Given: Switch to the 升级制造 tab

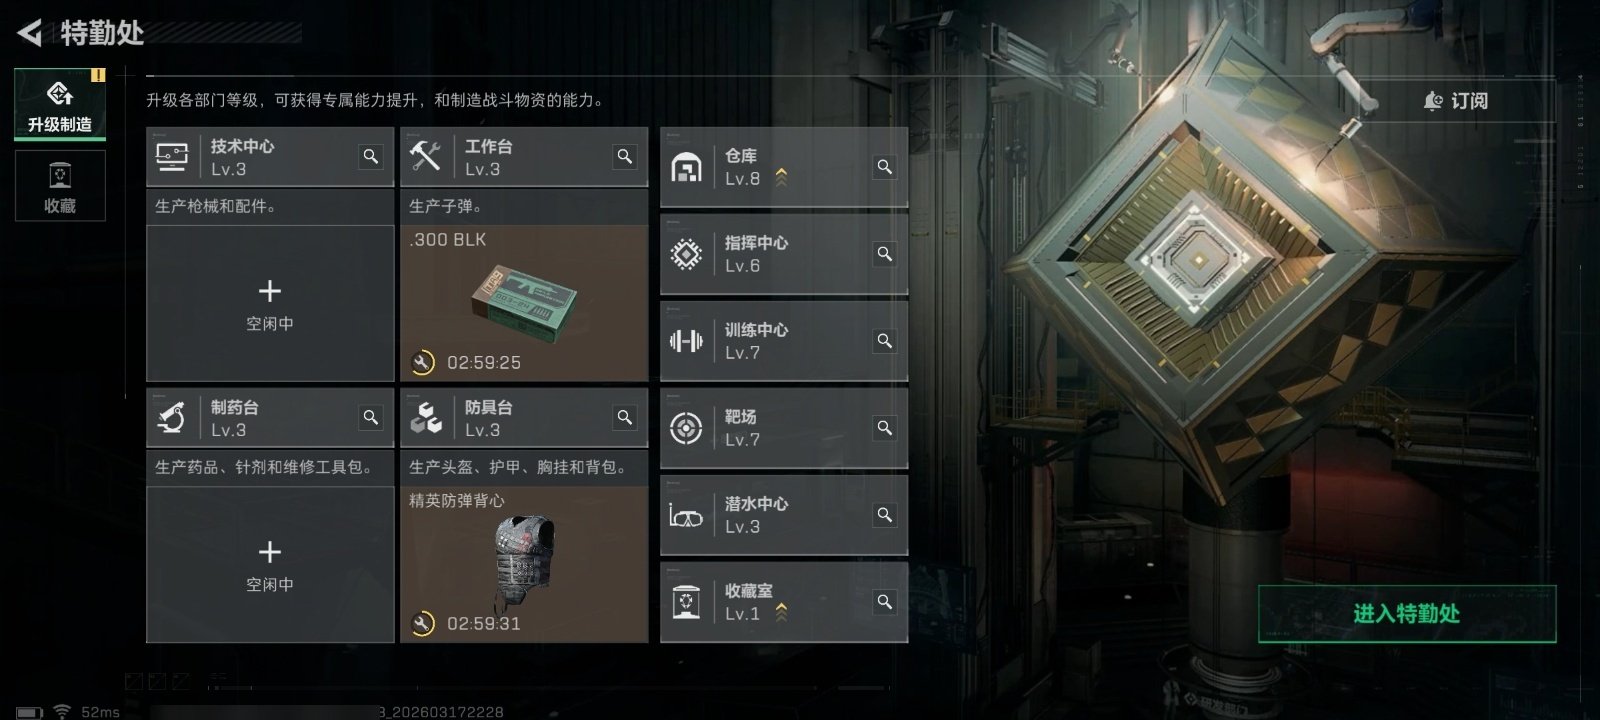Looking at the screenshot, I should click(x=60, y=105).
